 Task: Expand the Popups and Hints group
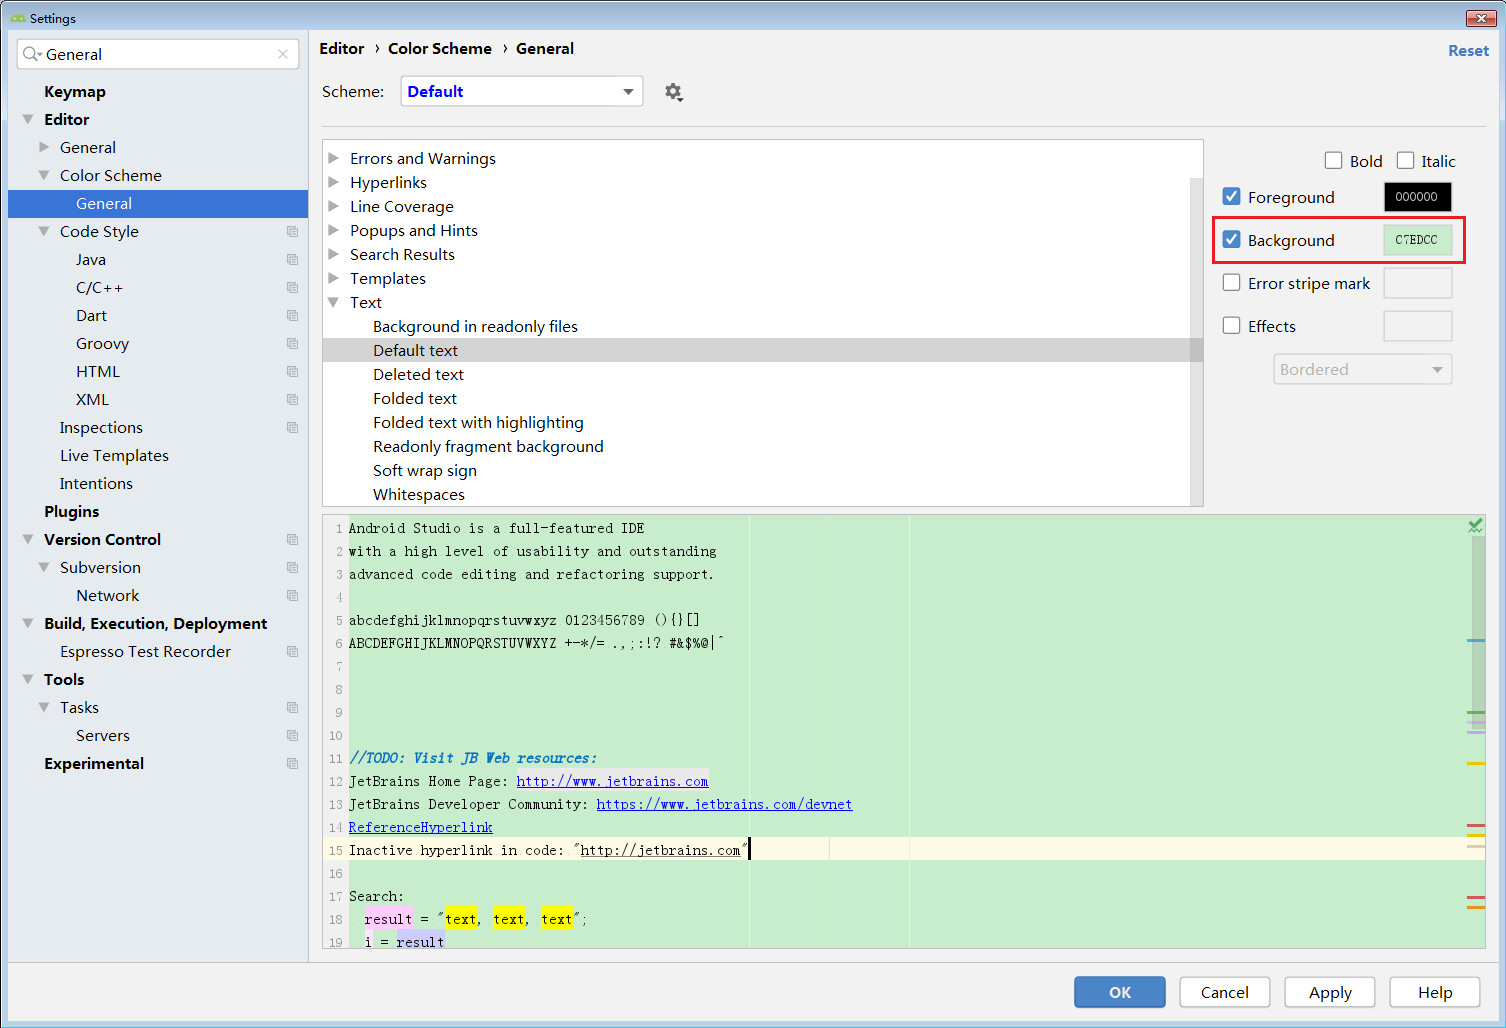tap(334, 230)
